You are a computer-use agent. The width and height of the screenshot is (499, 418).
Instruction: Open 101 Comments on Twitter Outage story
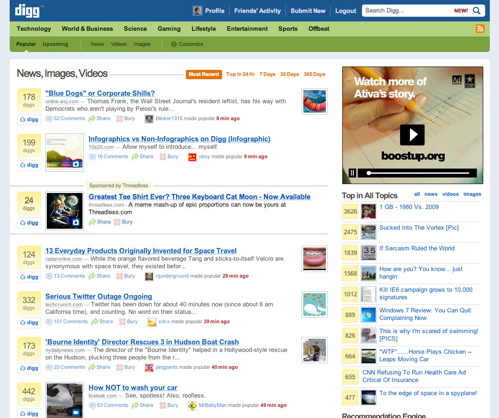pos(67,322)
